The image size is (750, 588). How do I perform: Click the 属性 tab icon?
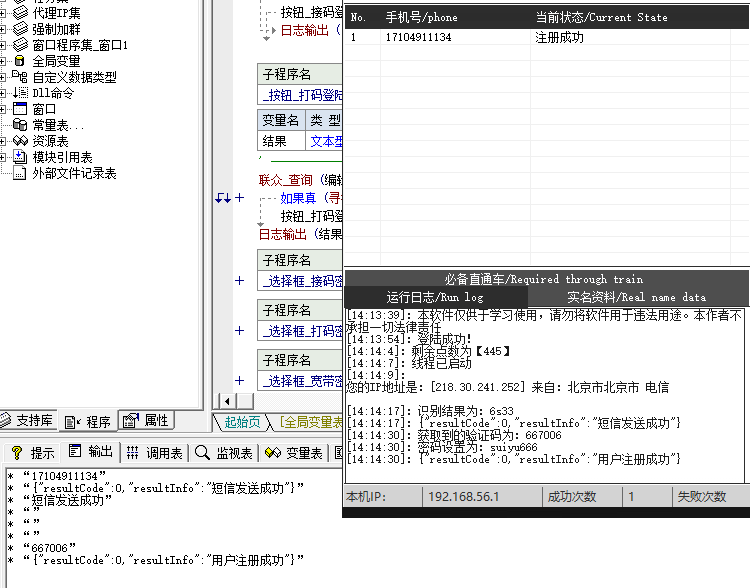131,420
